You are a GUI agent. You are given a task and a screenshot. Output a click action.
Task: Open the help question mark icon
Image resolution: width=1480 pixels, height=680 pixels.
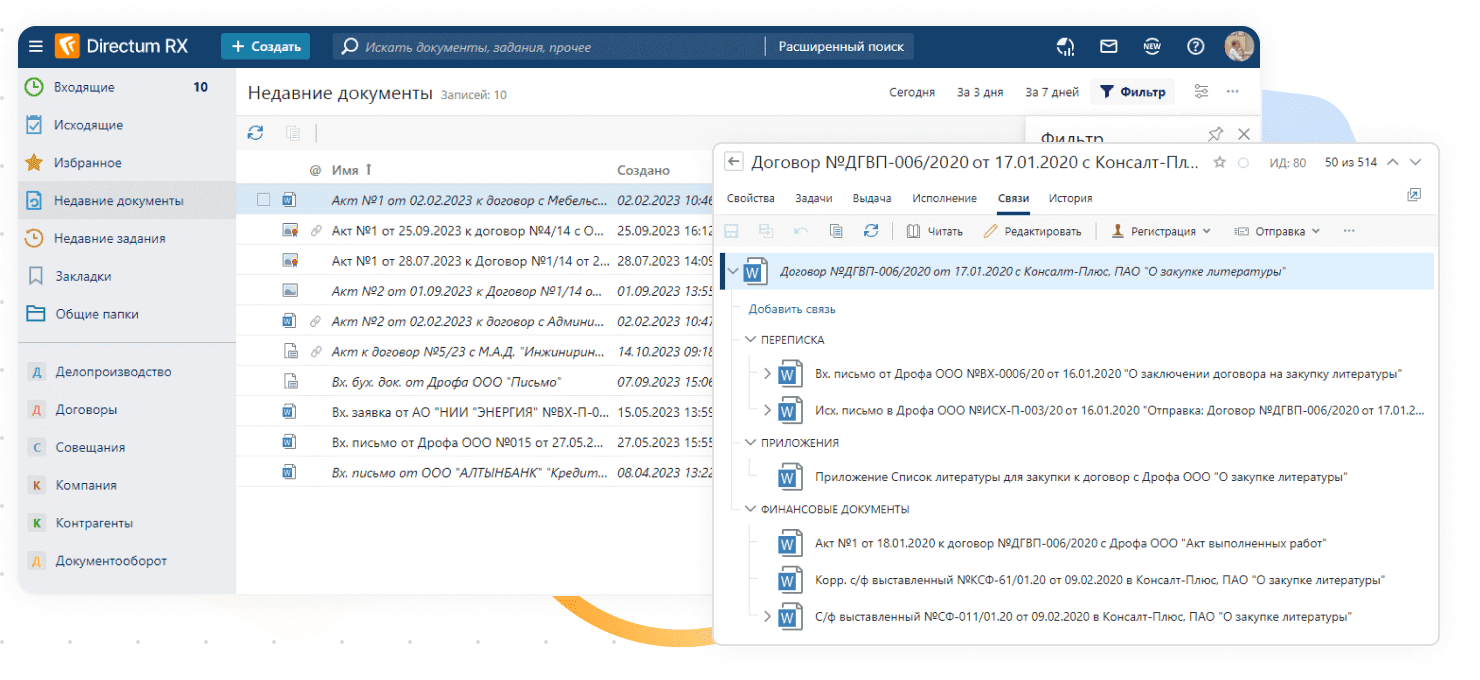point(1195,46)
